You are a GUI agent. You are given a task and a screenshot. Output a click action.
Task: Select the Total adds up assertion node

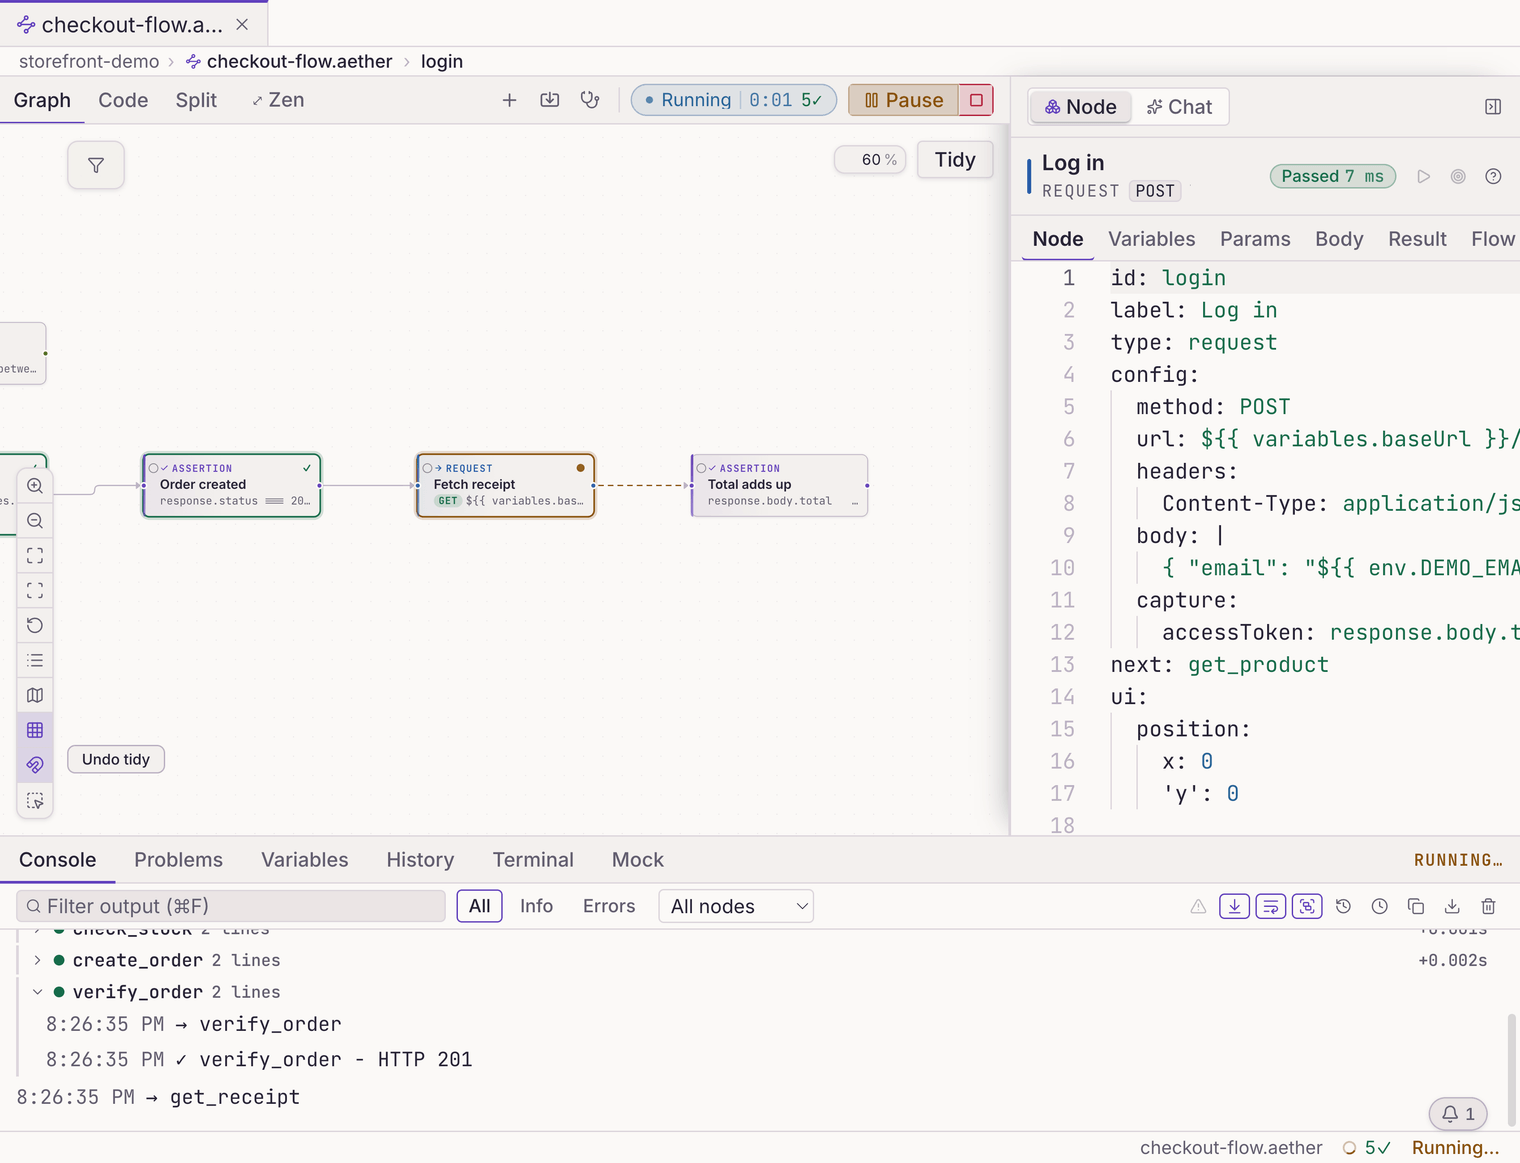click(780, 485)
